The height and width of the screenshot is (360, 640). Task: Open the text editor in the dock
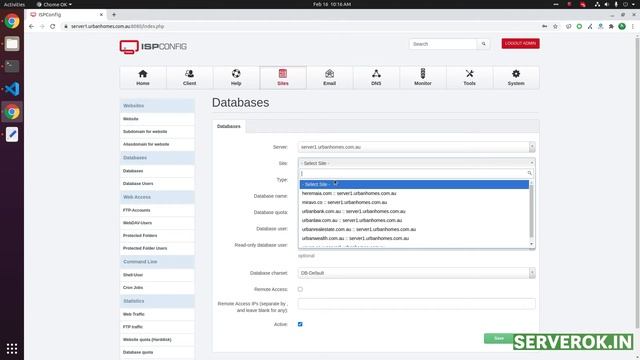tap(12, 134)
